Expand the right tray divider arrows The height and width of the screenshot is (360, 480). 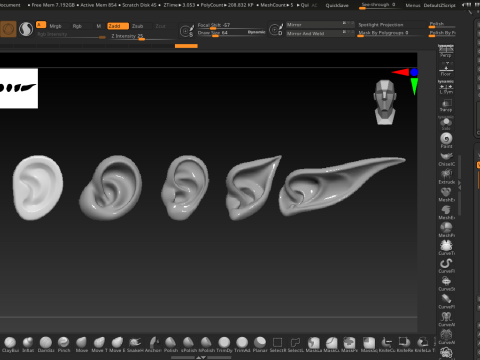(x=460, y=185)
